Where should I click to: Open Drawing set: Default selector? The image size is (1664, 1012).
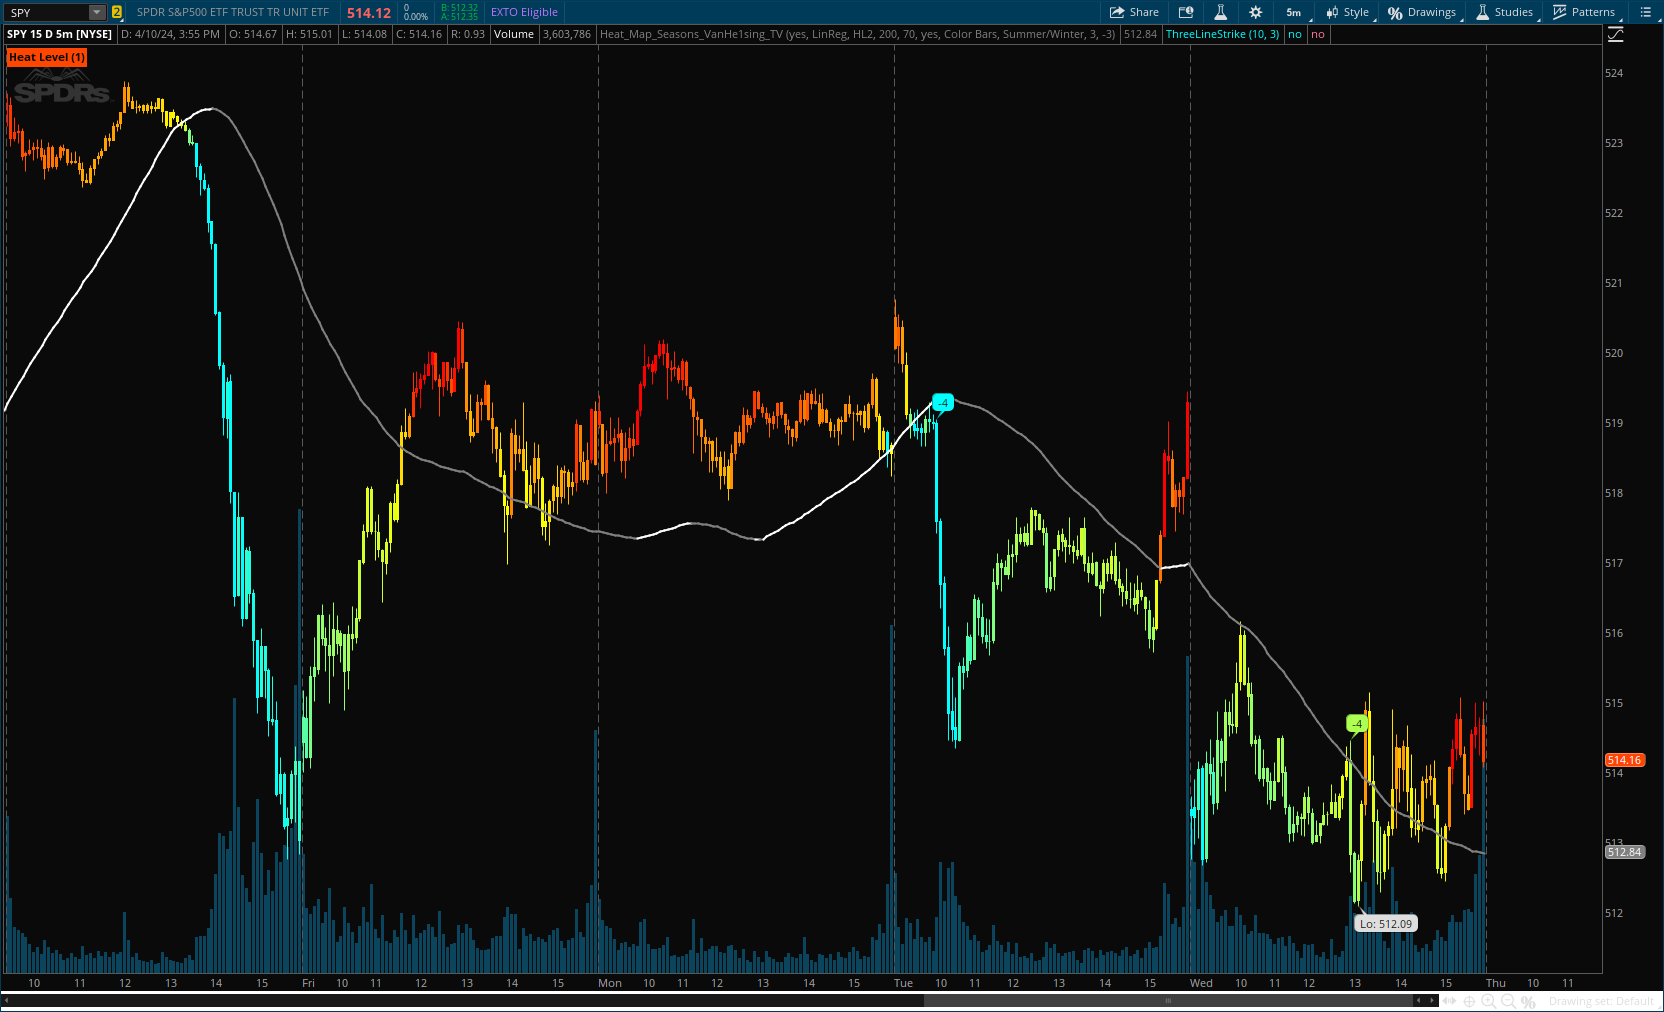pyautogui.click(x=1601, y=1001)
